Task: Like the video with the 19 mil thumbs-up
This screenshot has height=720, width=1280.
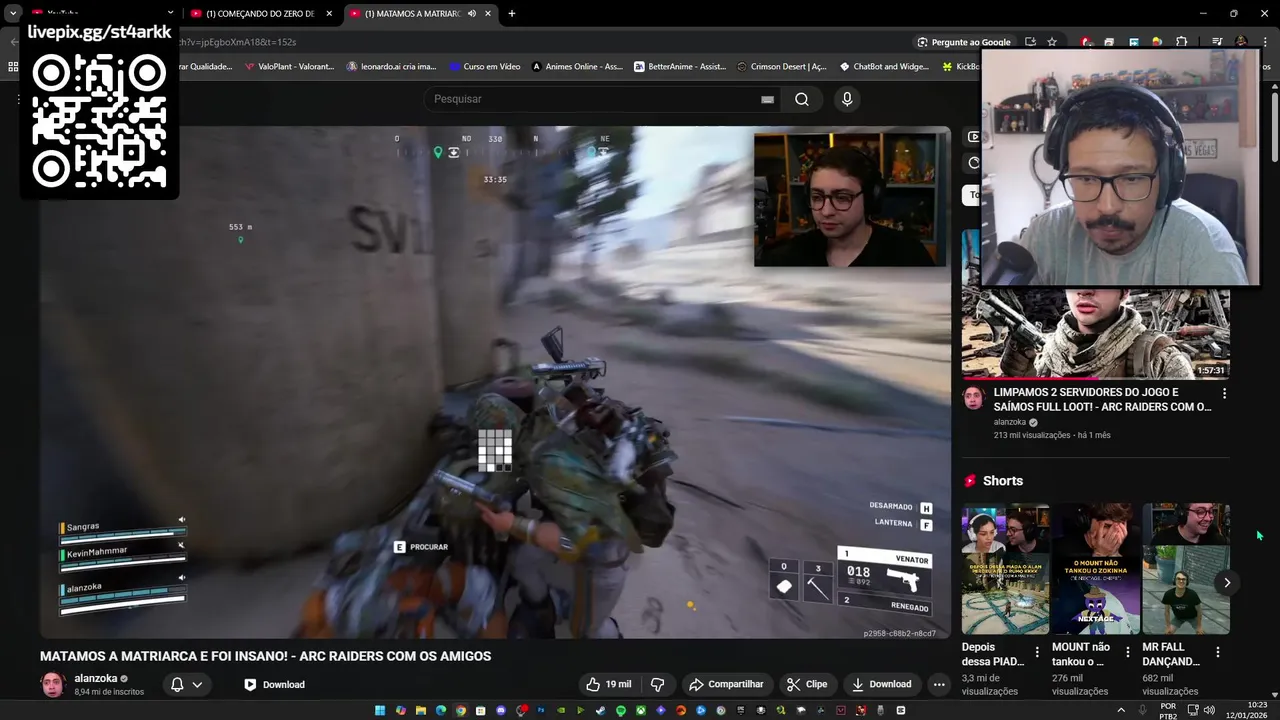Action: pyautogui.click(x=609, y=684)
